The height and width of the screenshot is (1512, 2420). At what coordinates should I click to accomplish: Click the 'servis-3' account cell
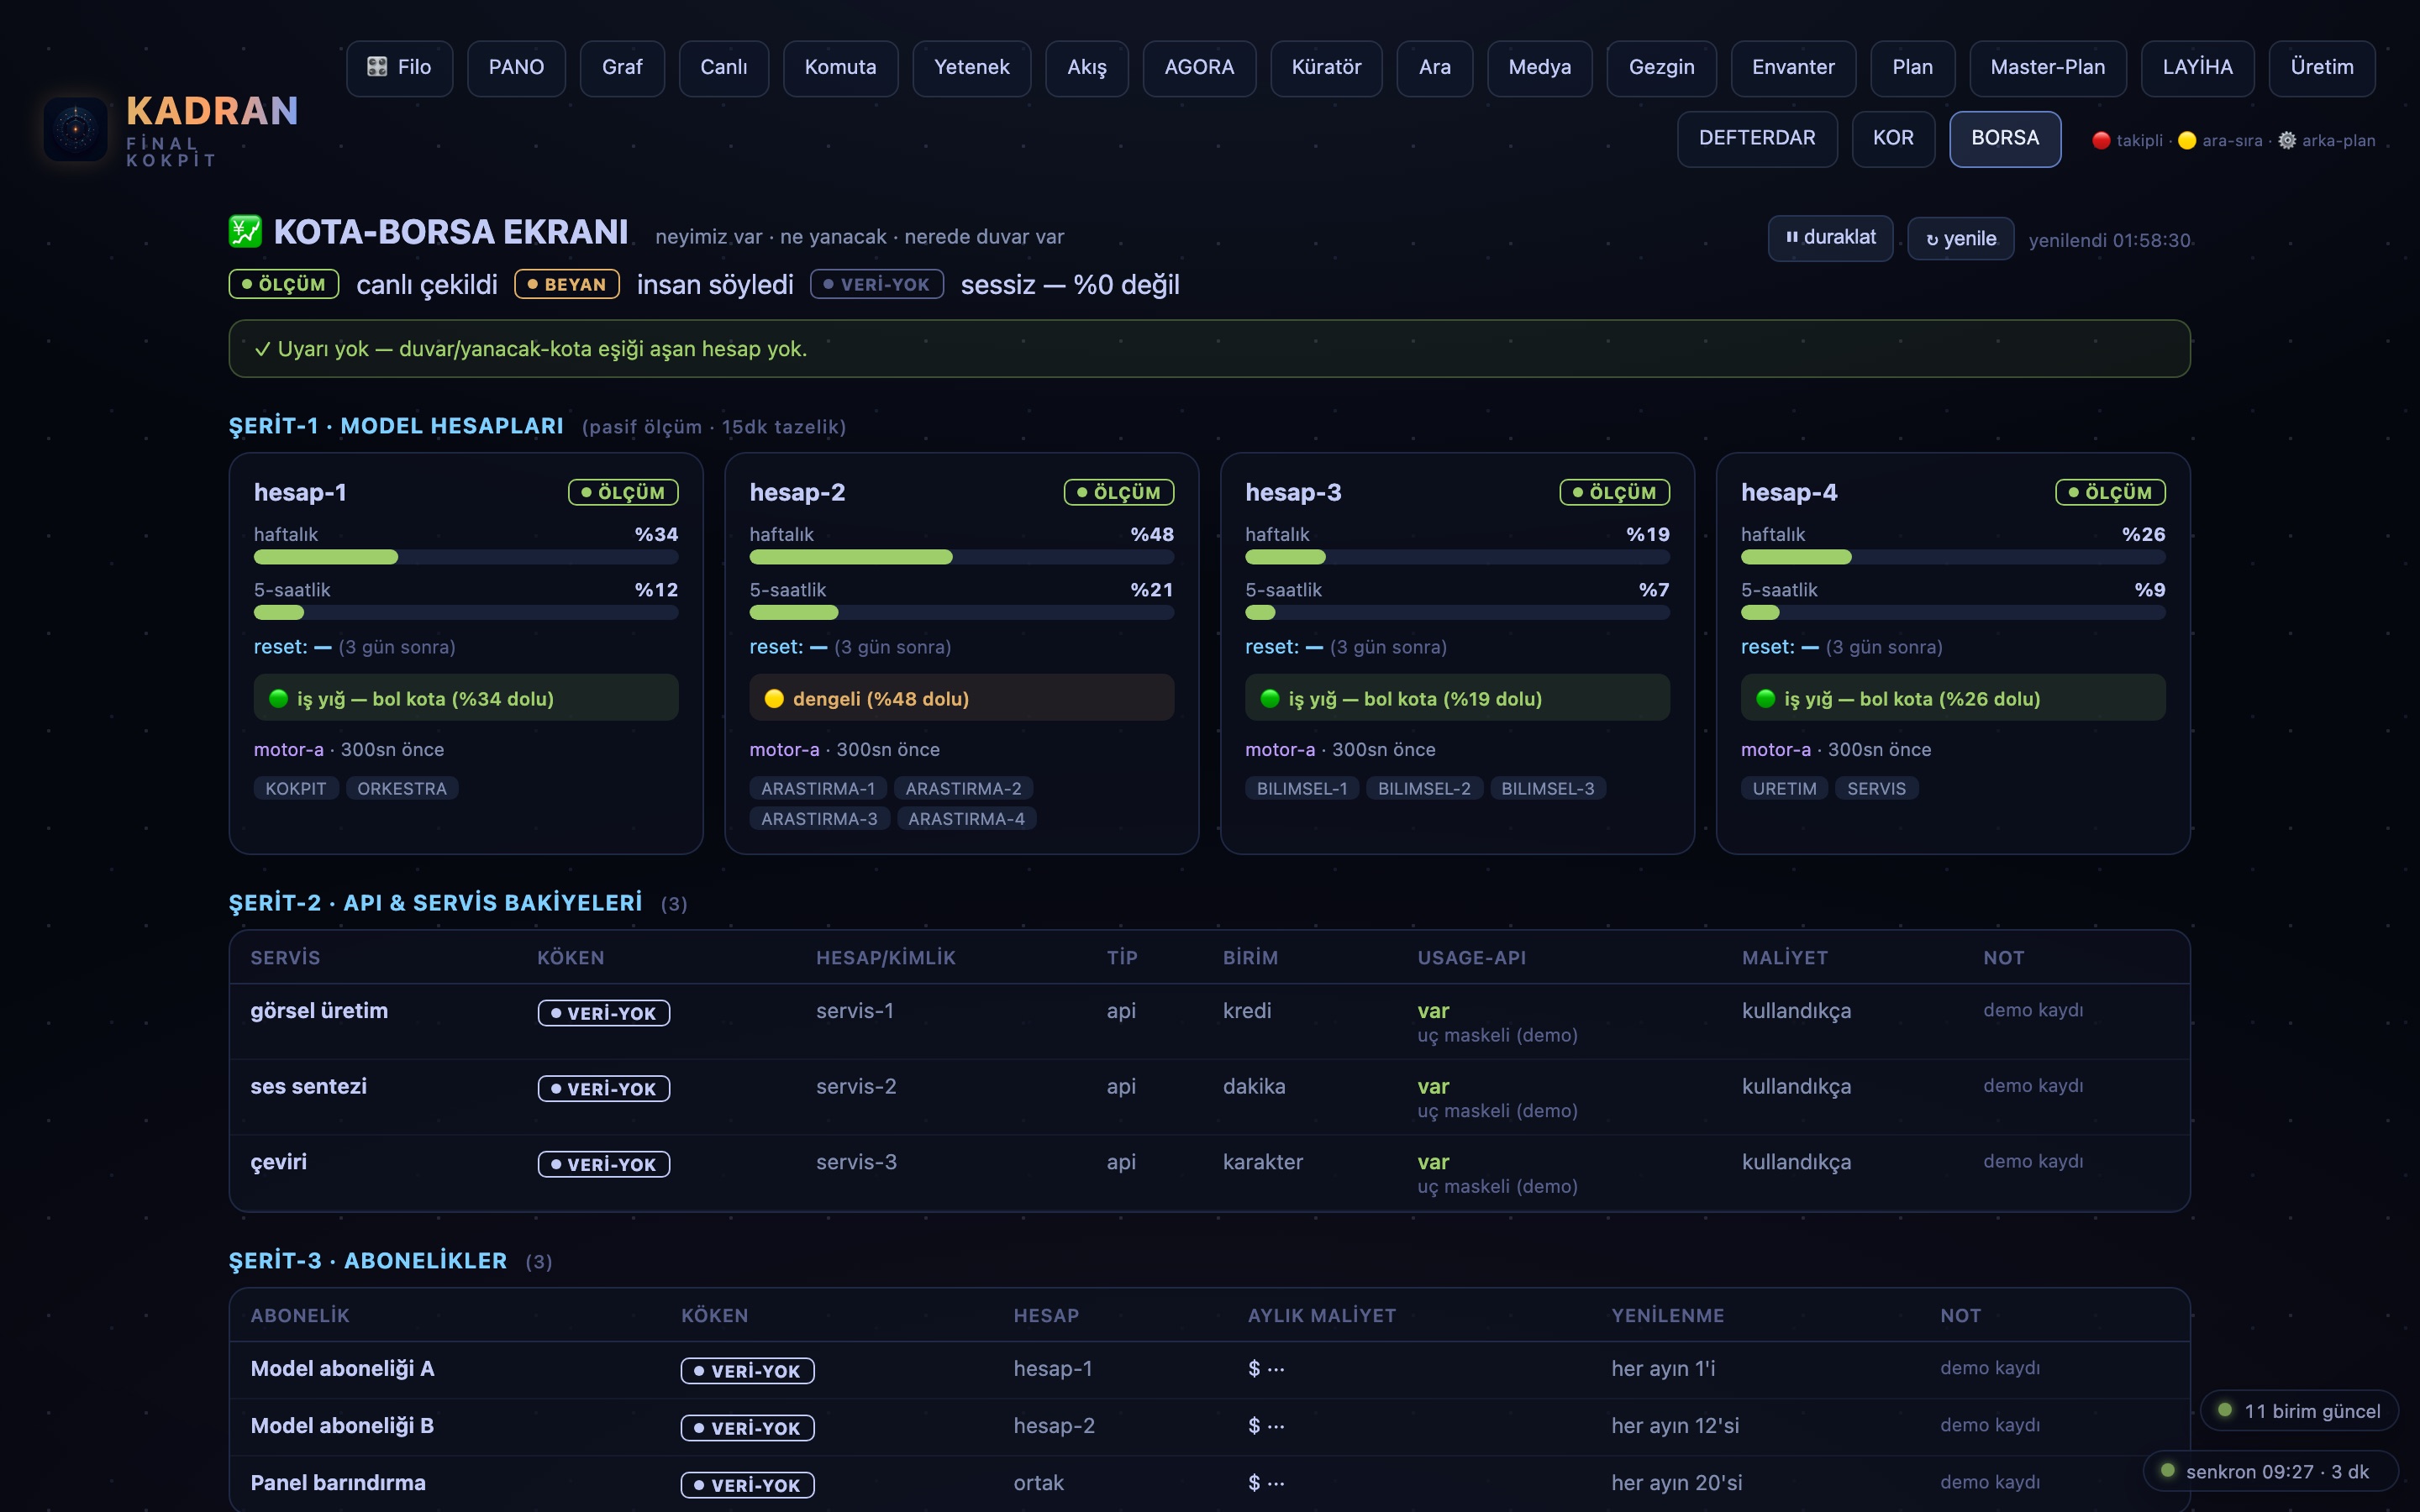(x=856, y=1162)
